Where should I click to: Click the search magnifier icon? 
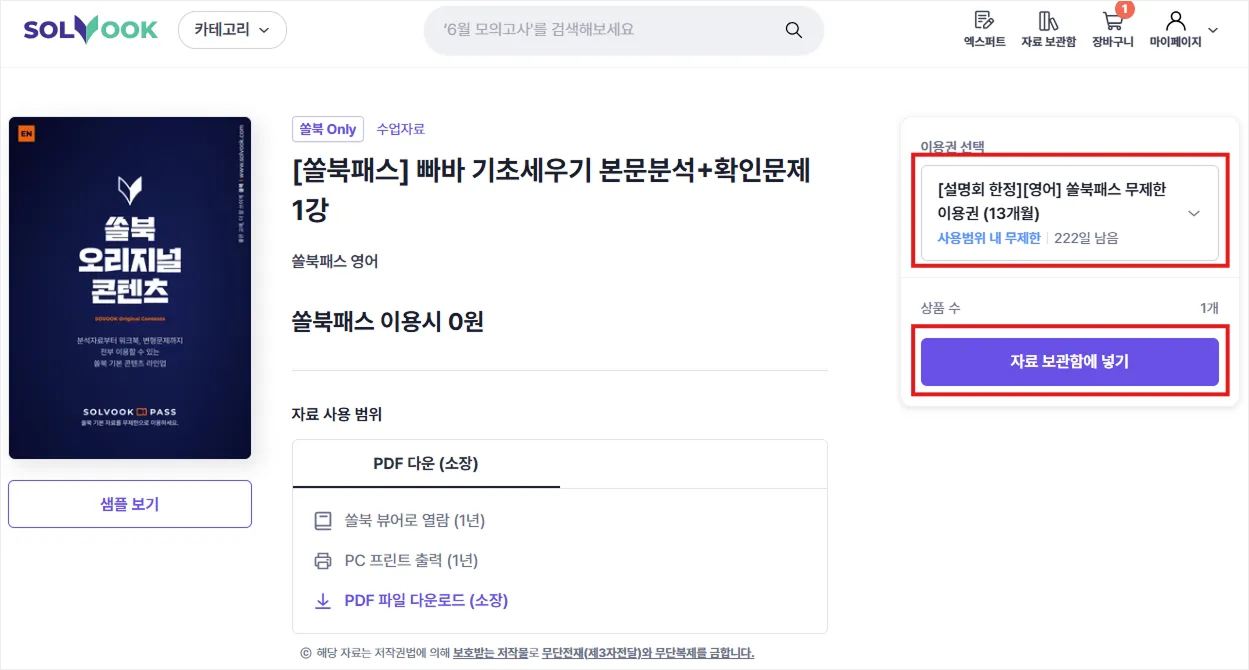pyautogui.click(x=794, y=30)
